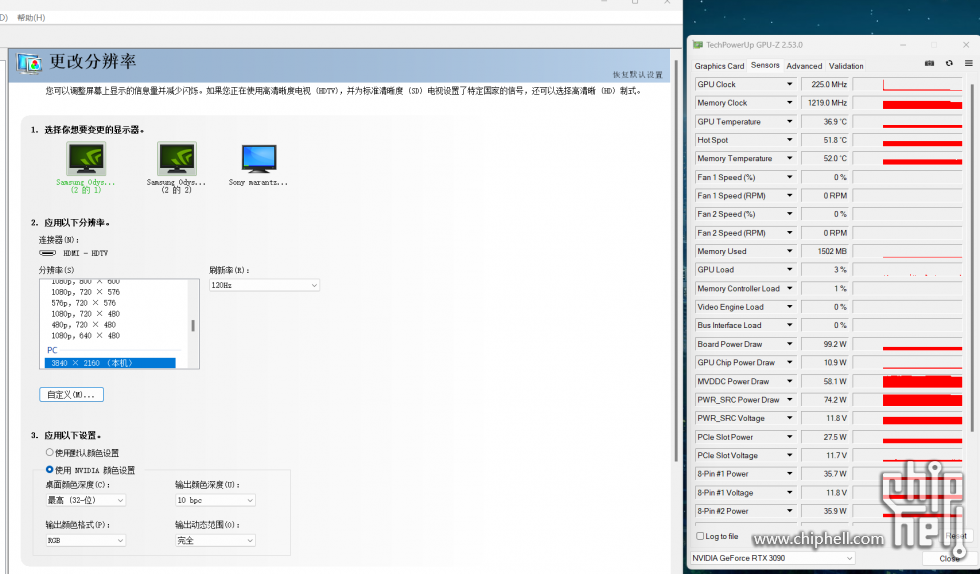The image size is (980, 574).
Task: Open PCIe Slot Power sensor dropdown arrow
Action: (x=789, y=437)
